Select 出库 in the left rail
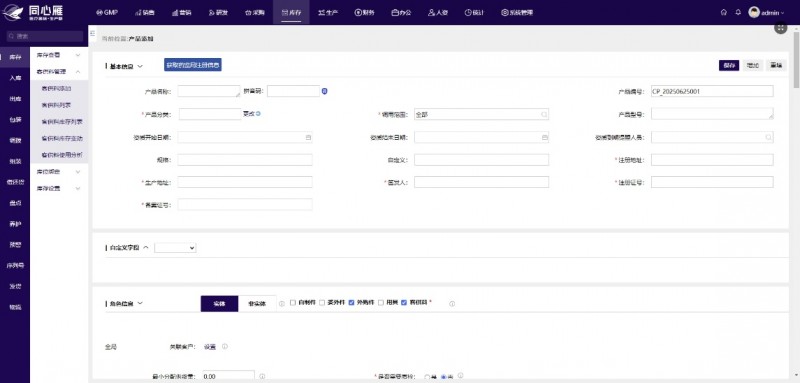 15,99
